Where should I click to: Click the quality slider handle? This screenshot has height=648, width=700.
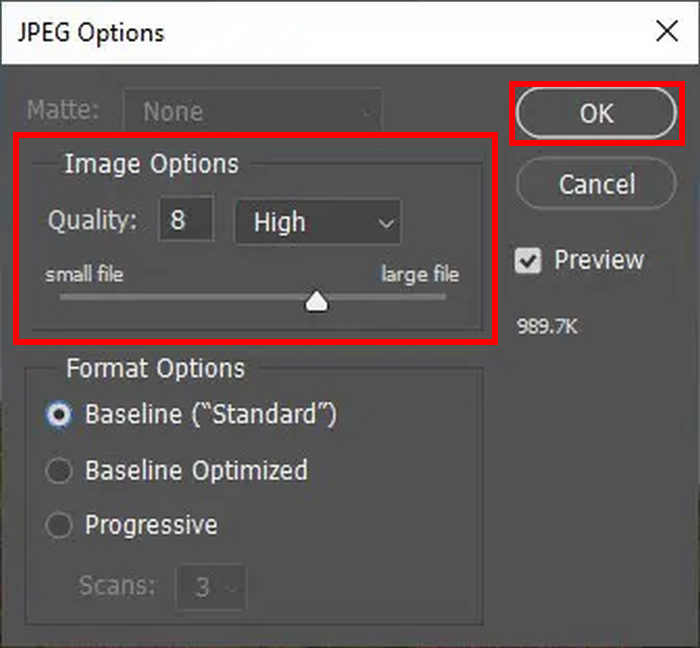point(317,300)
